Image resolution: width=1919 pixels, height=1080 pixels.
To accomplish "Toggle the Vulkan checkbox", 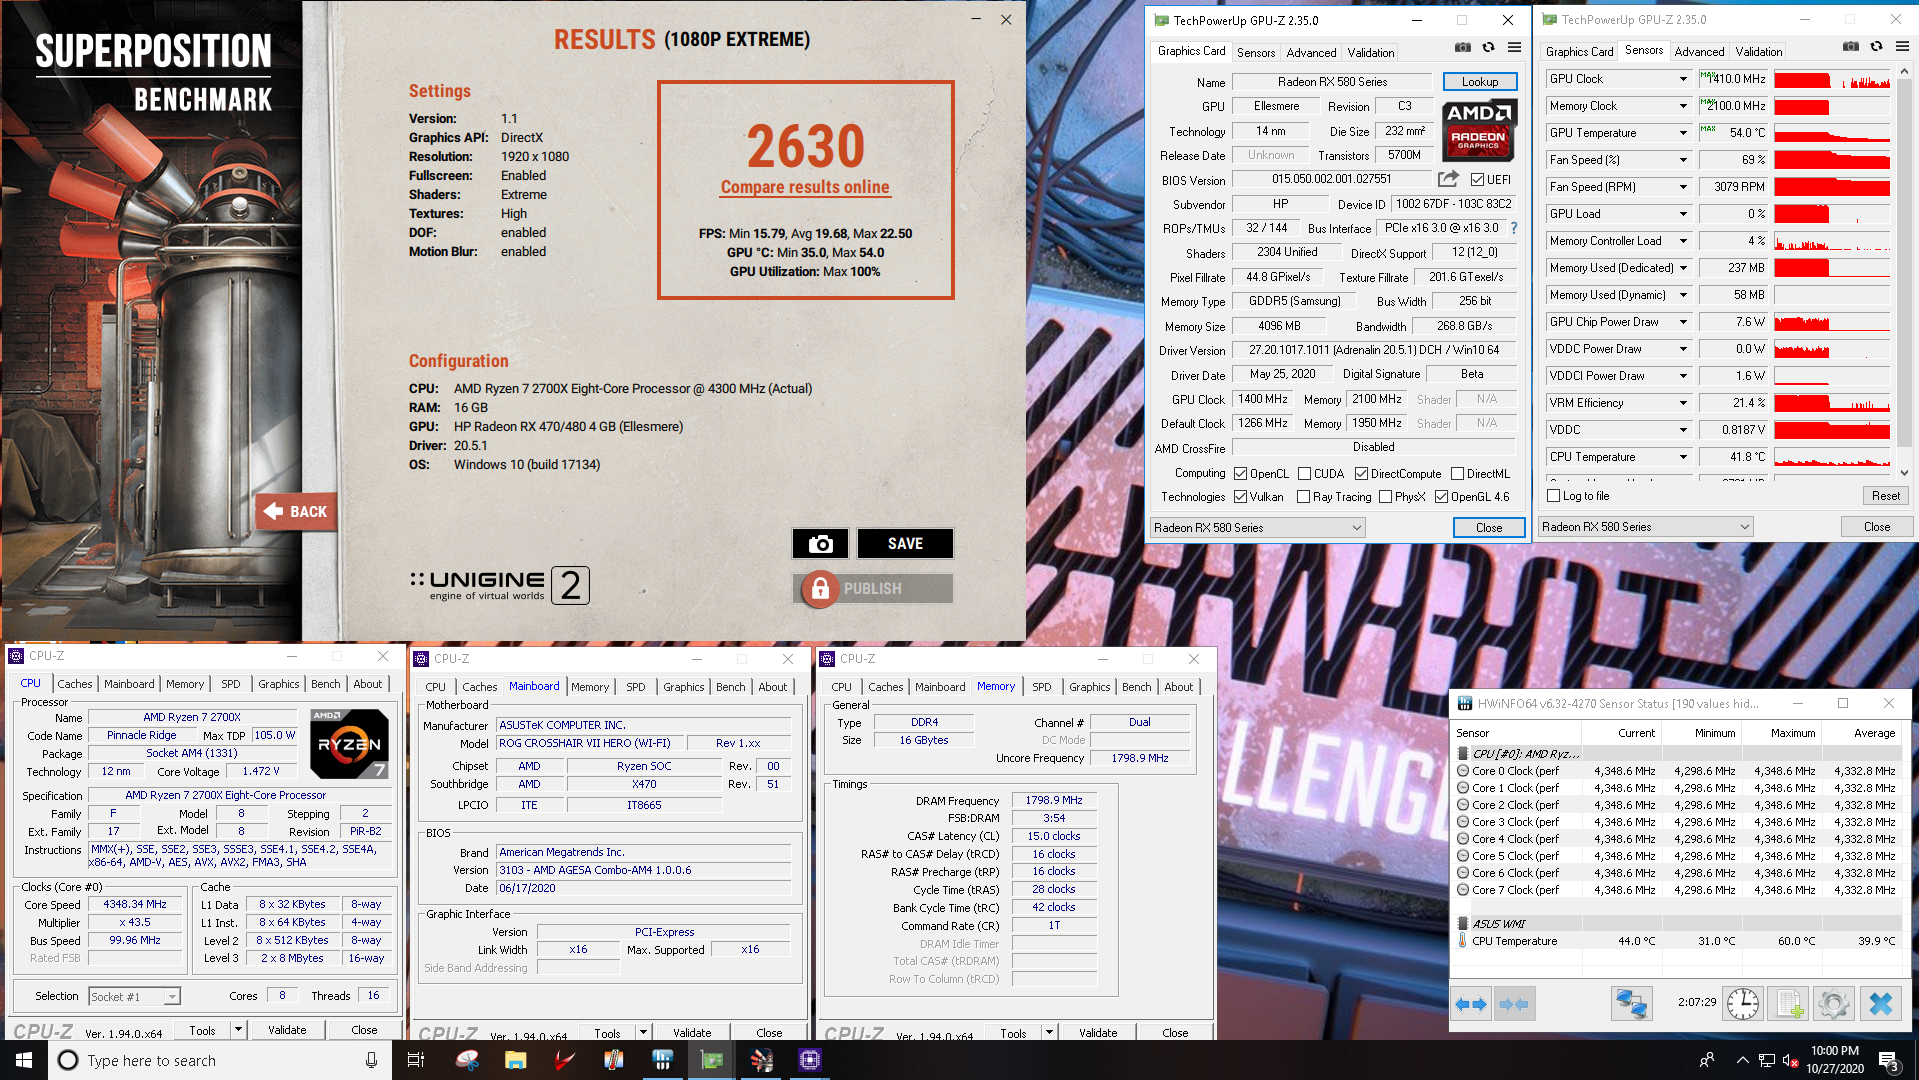I will tap(1240, 497).
